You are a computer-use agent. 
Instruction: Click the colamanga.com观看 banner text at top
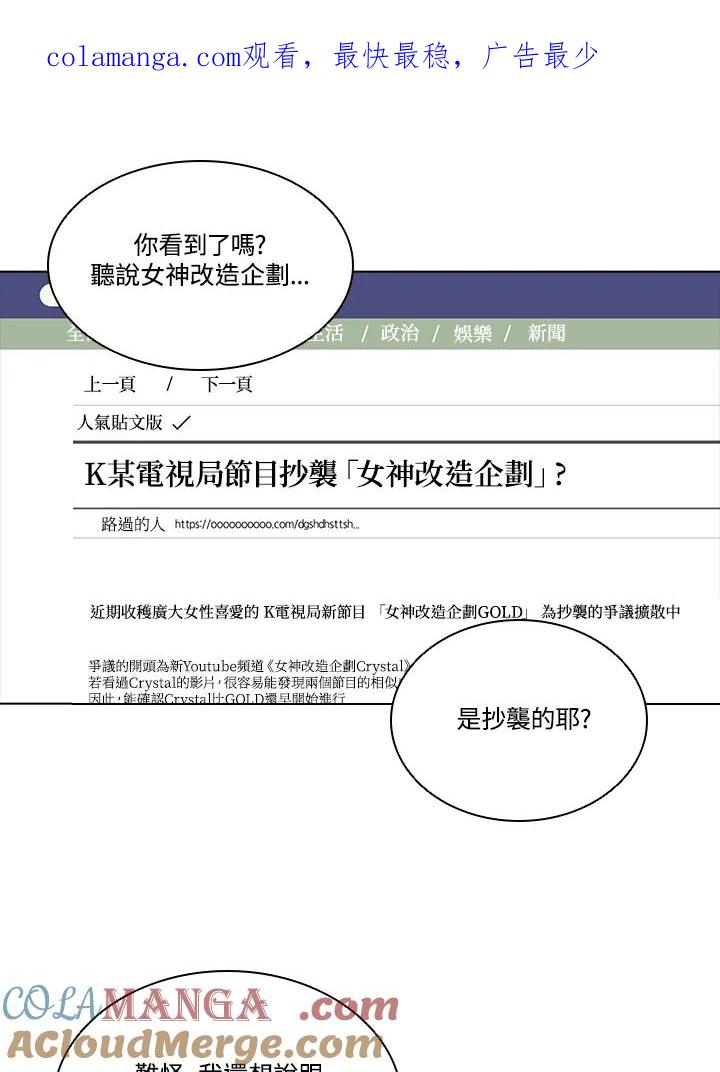coord(321,56)
